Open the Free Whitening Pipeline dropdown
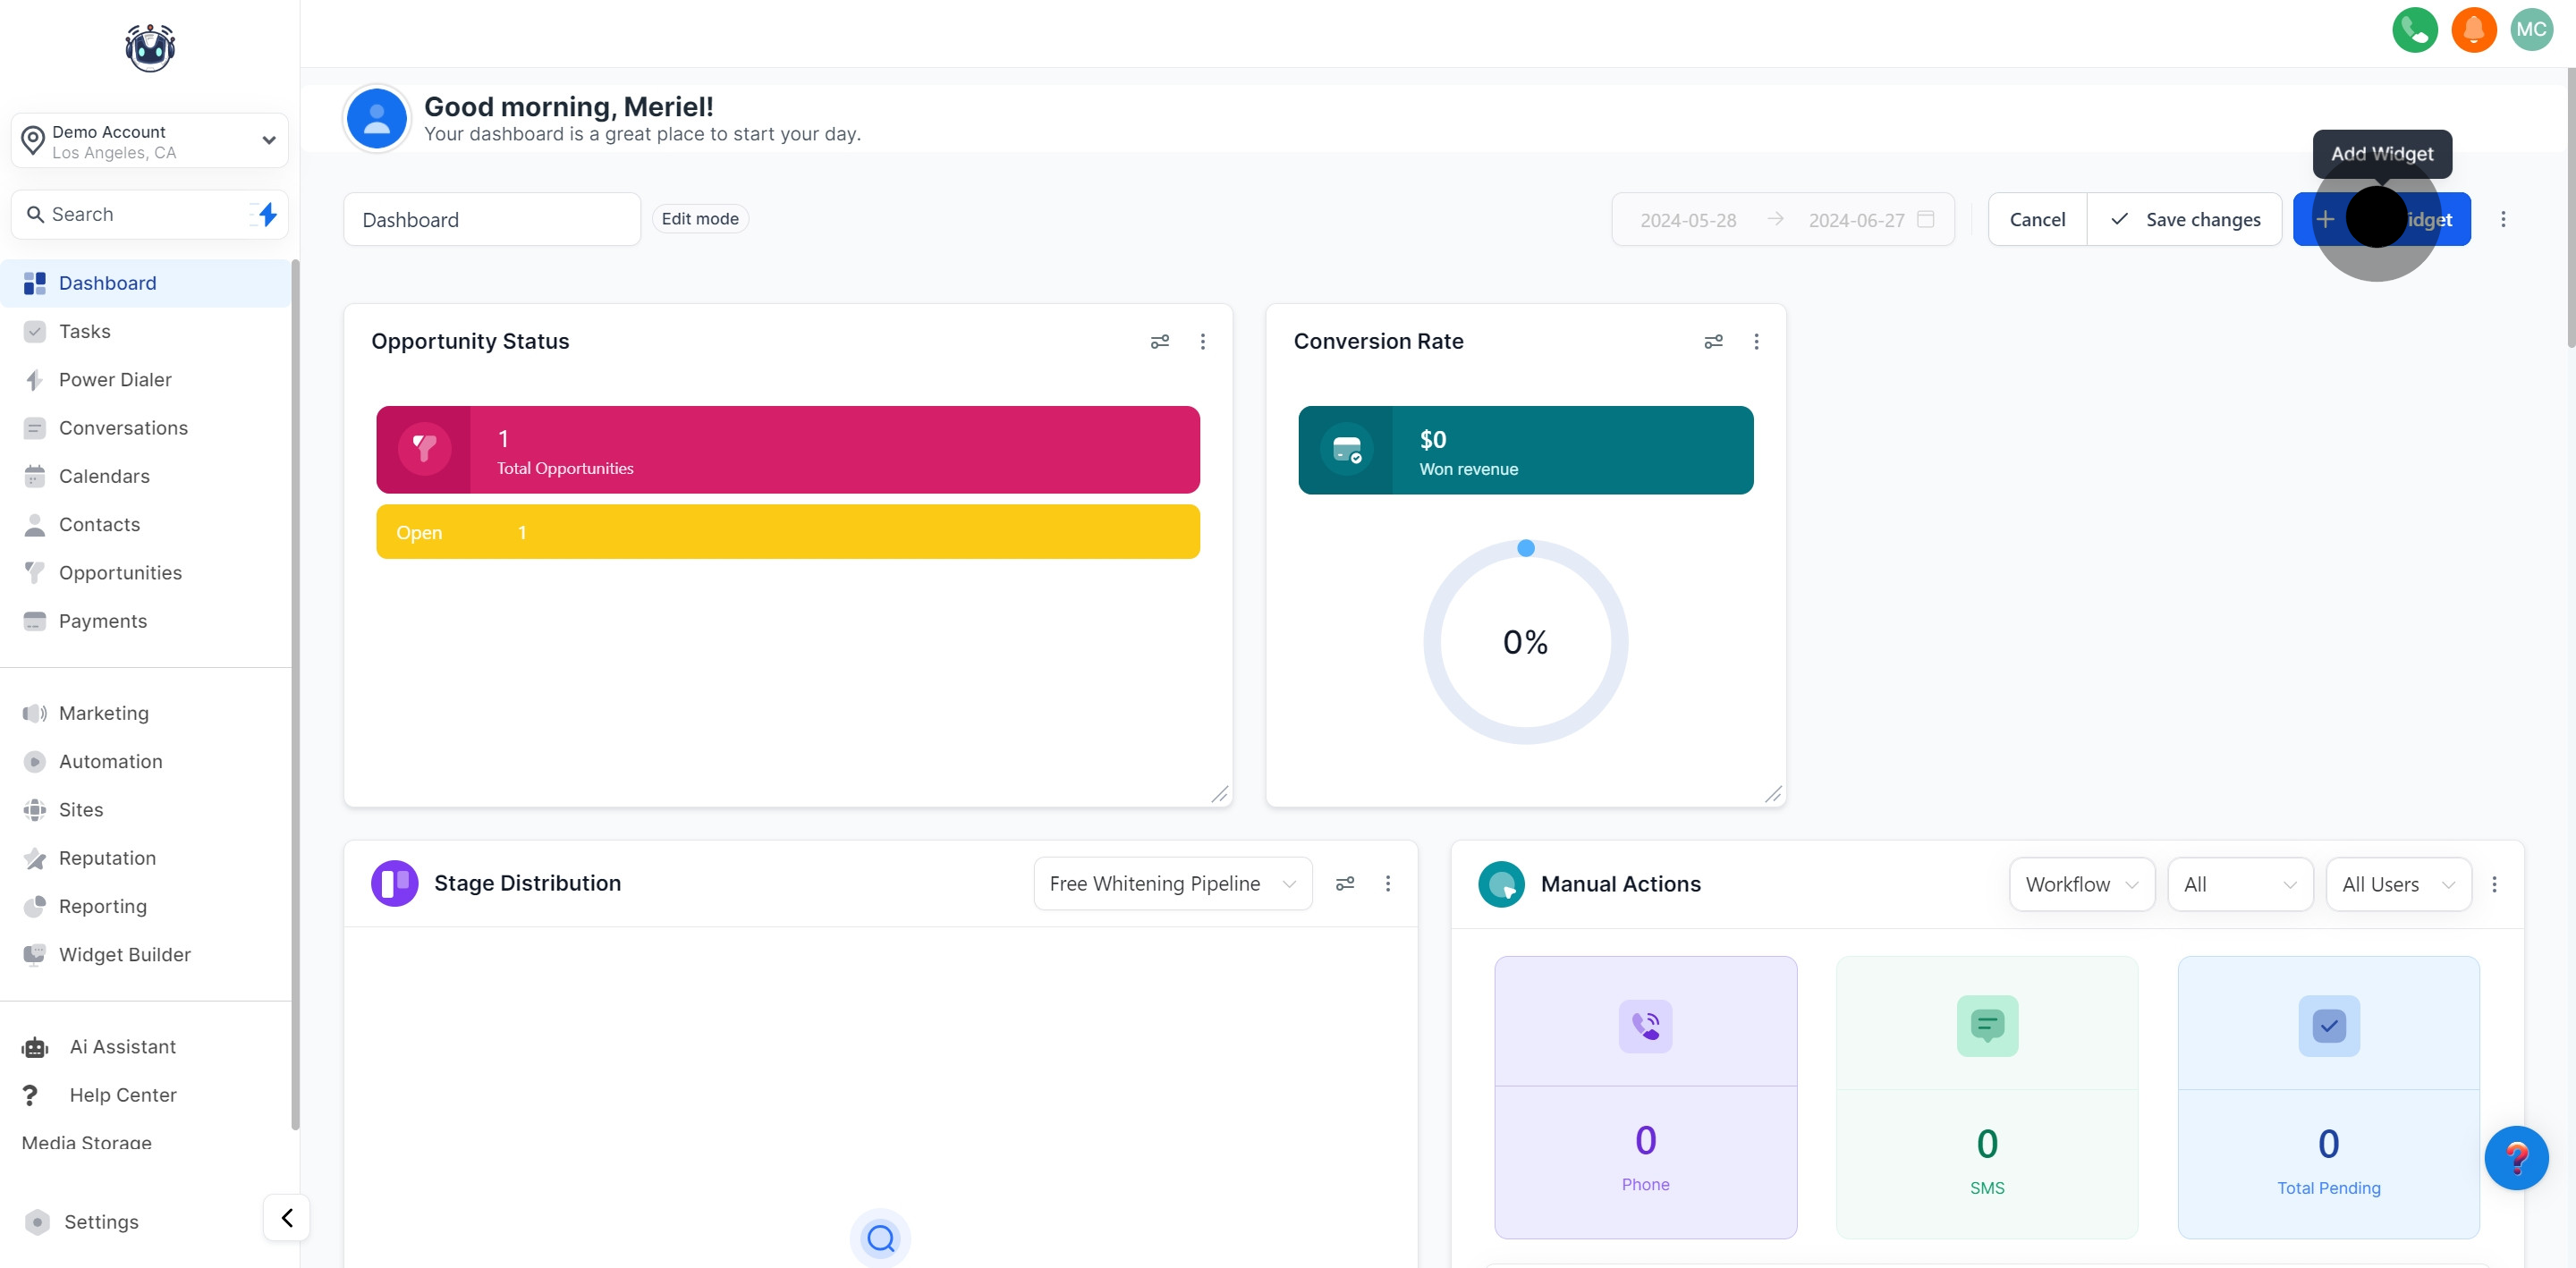The height and width of the screenshot is (1268, 2576). click(1172, 883)
